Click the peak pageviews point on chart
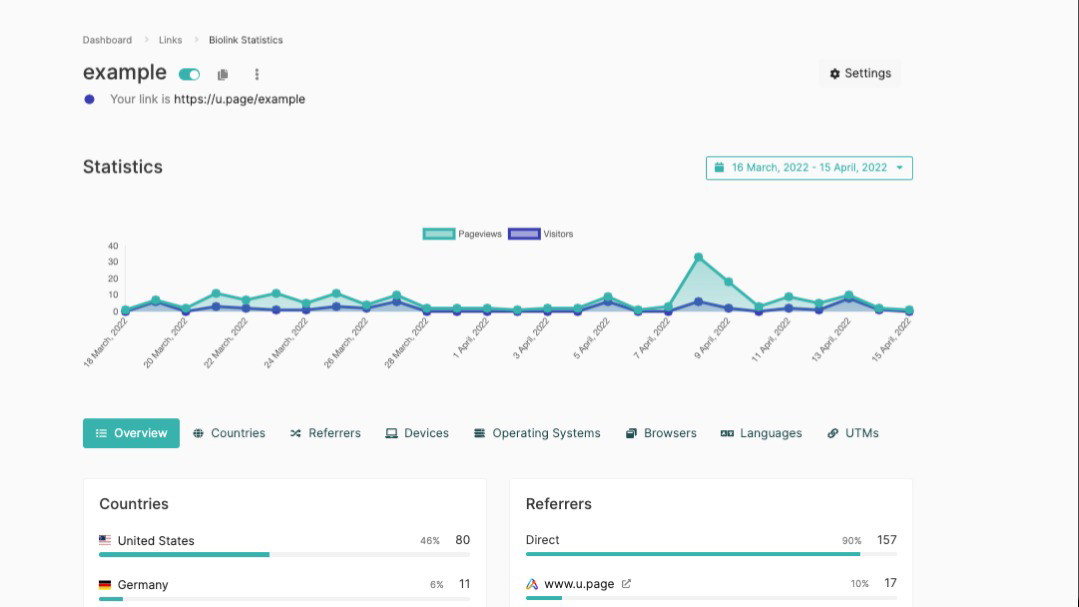The width and height of the screenshot is (1079, 607). click(x=698, y=258)
